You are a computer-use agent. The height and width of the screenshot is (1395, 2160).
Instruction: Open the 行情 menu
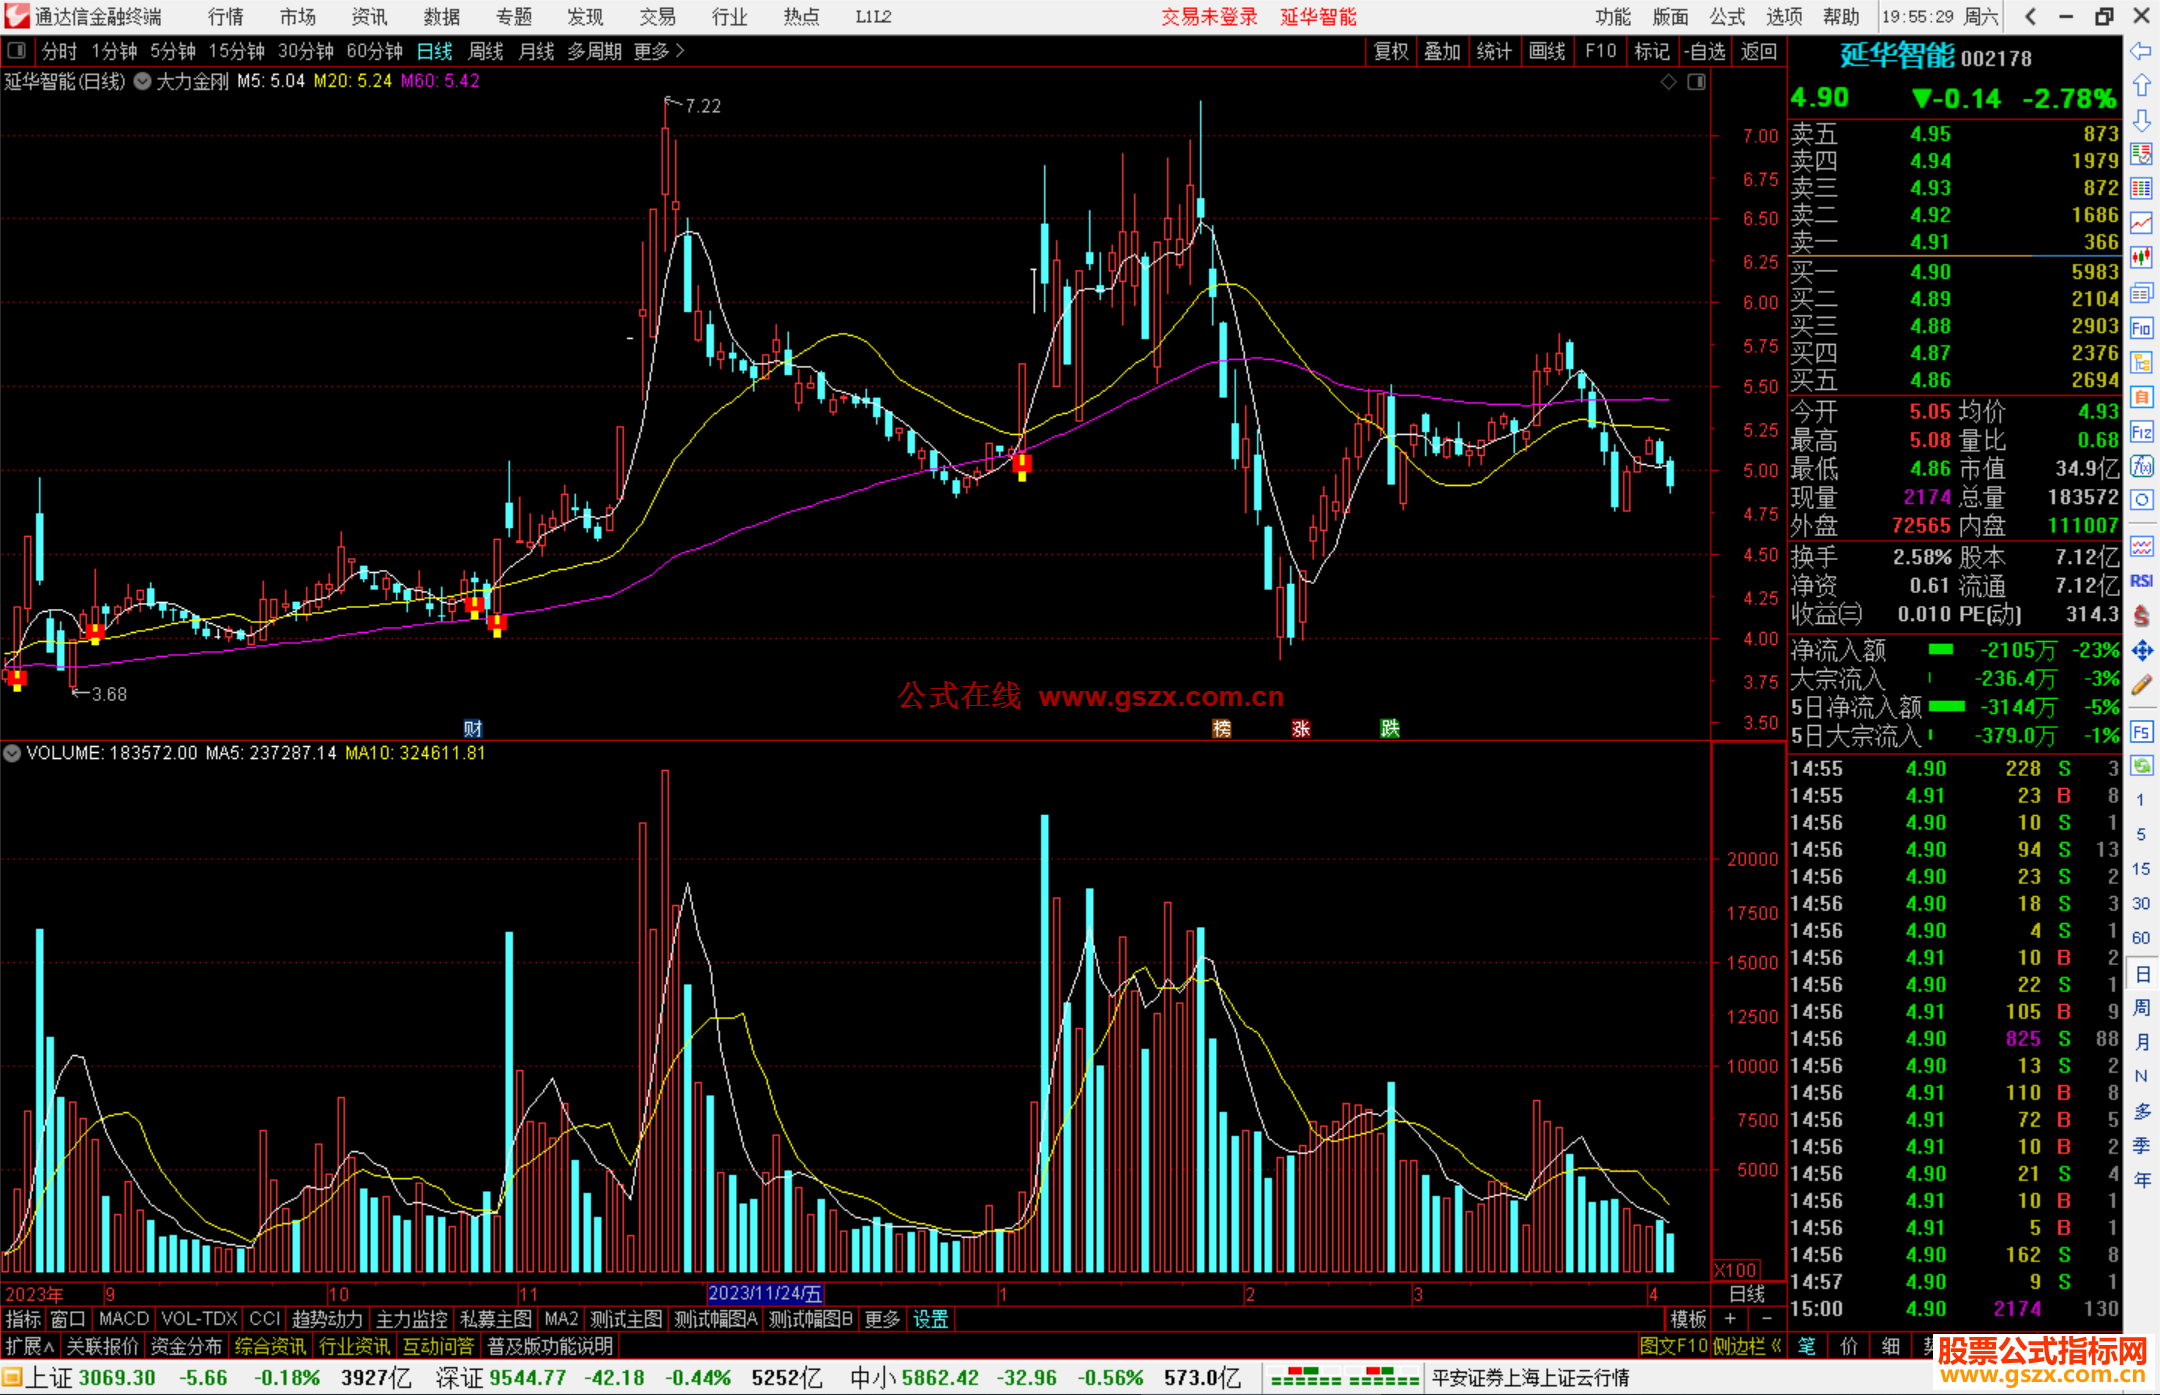(x=225, y=17)
